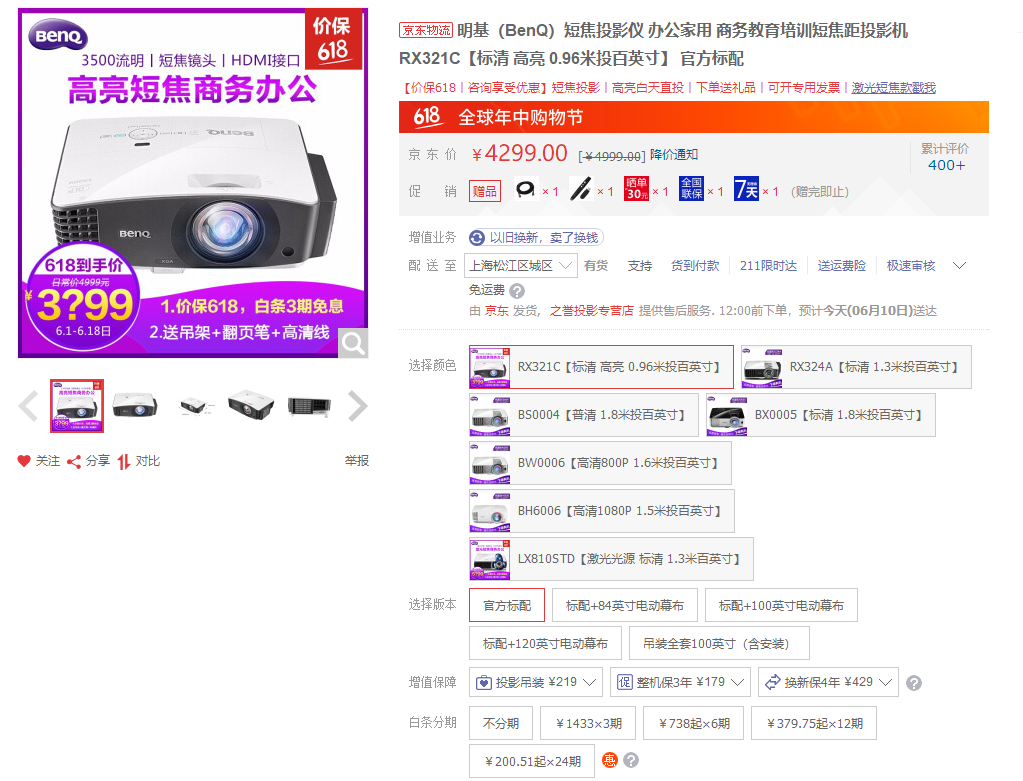Click 400+ cumulative reviews count
The image size is (1023, 781).
(946, 165)
